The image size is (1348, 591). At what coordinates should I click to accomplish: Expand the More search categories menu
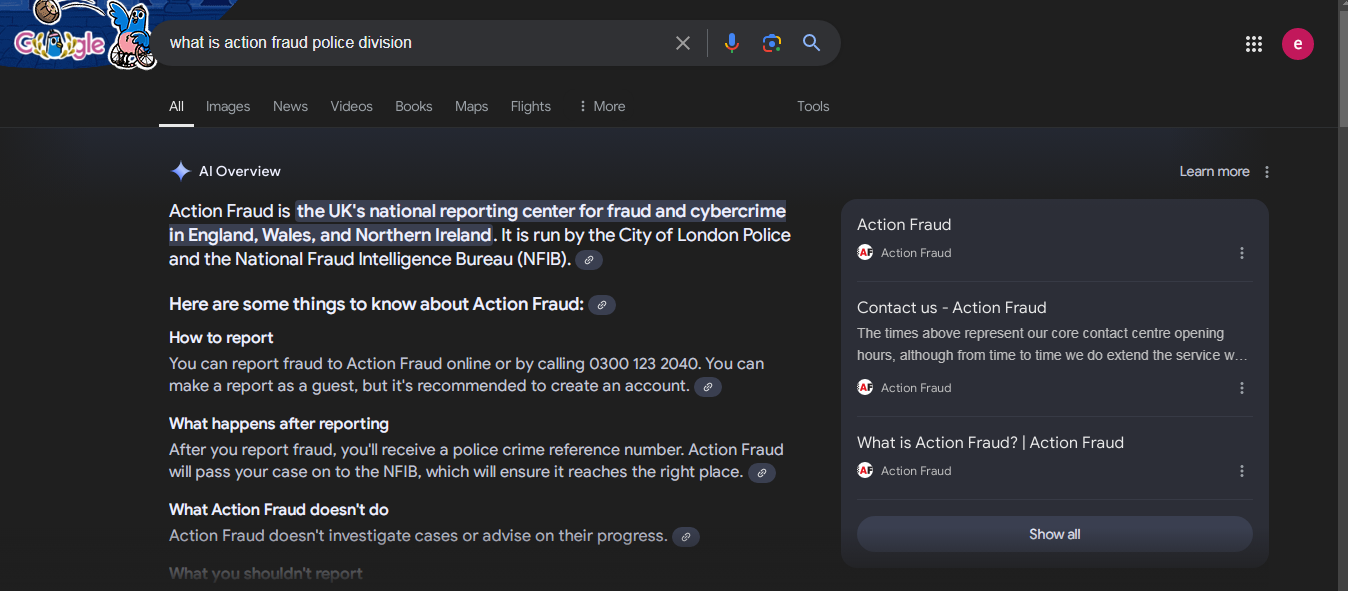point(602,106)
